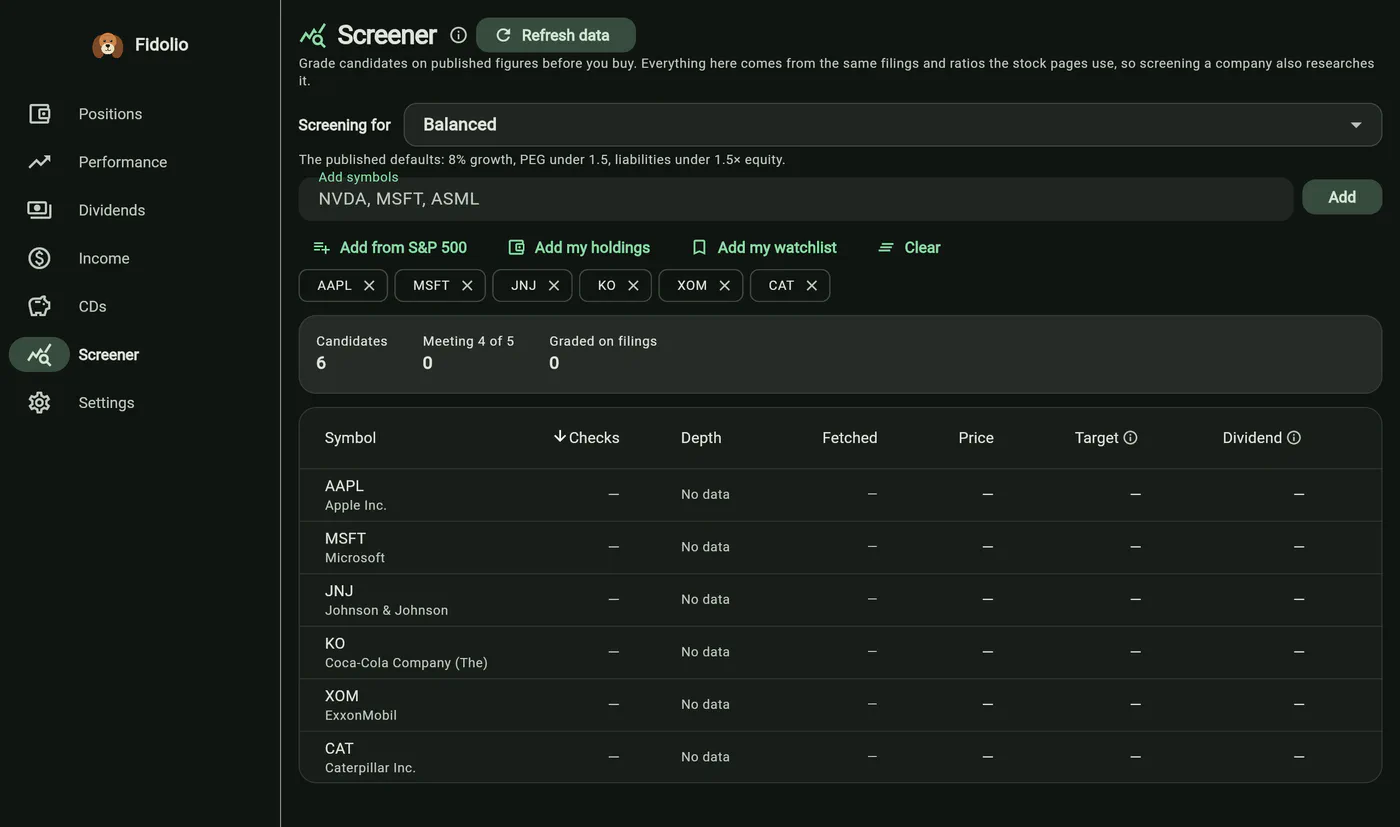Remove KO chip with its X
The height and width of the screenshot is (827, 1400).
coord(633,285)
